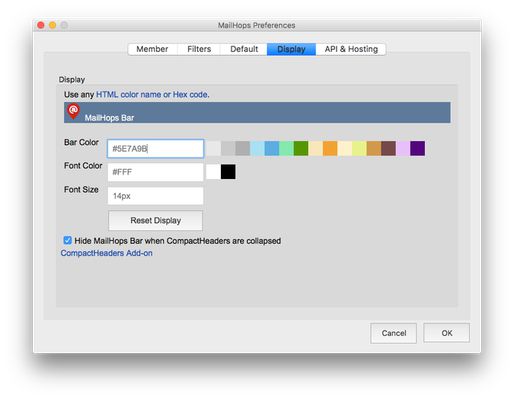Viewport: 514px width, 400px height.
Task: Set font color with black swatch
Action: point(228,172)
